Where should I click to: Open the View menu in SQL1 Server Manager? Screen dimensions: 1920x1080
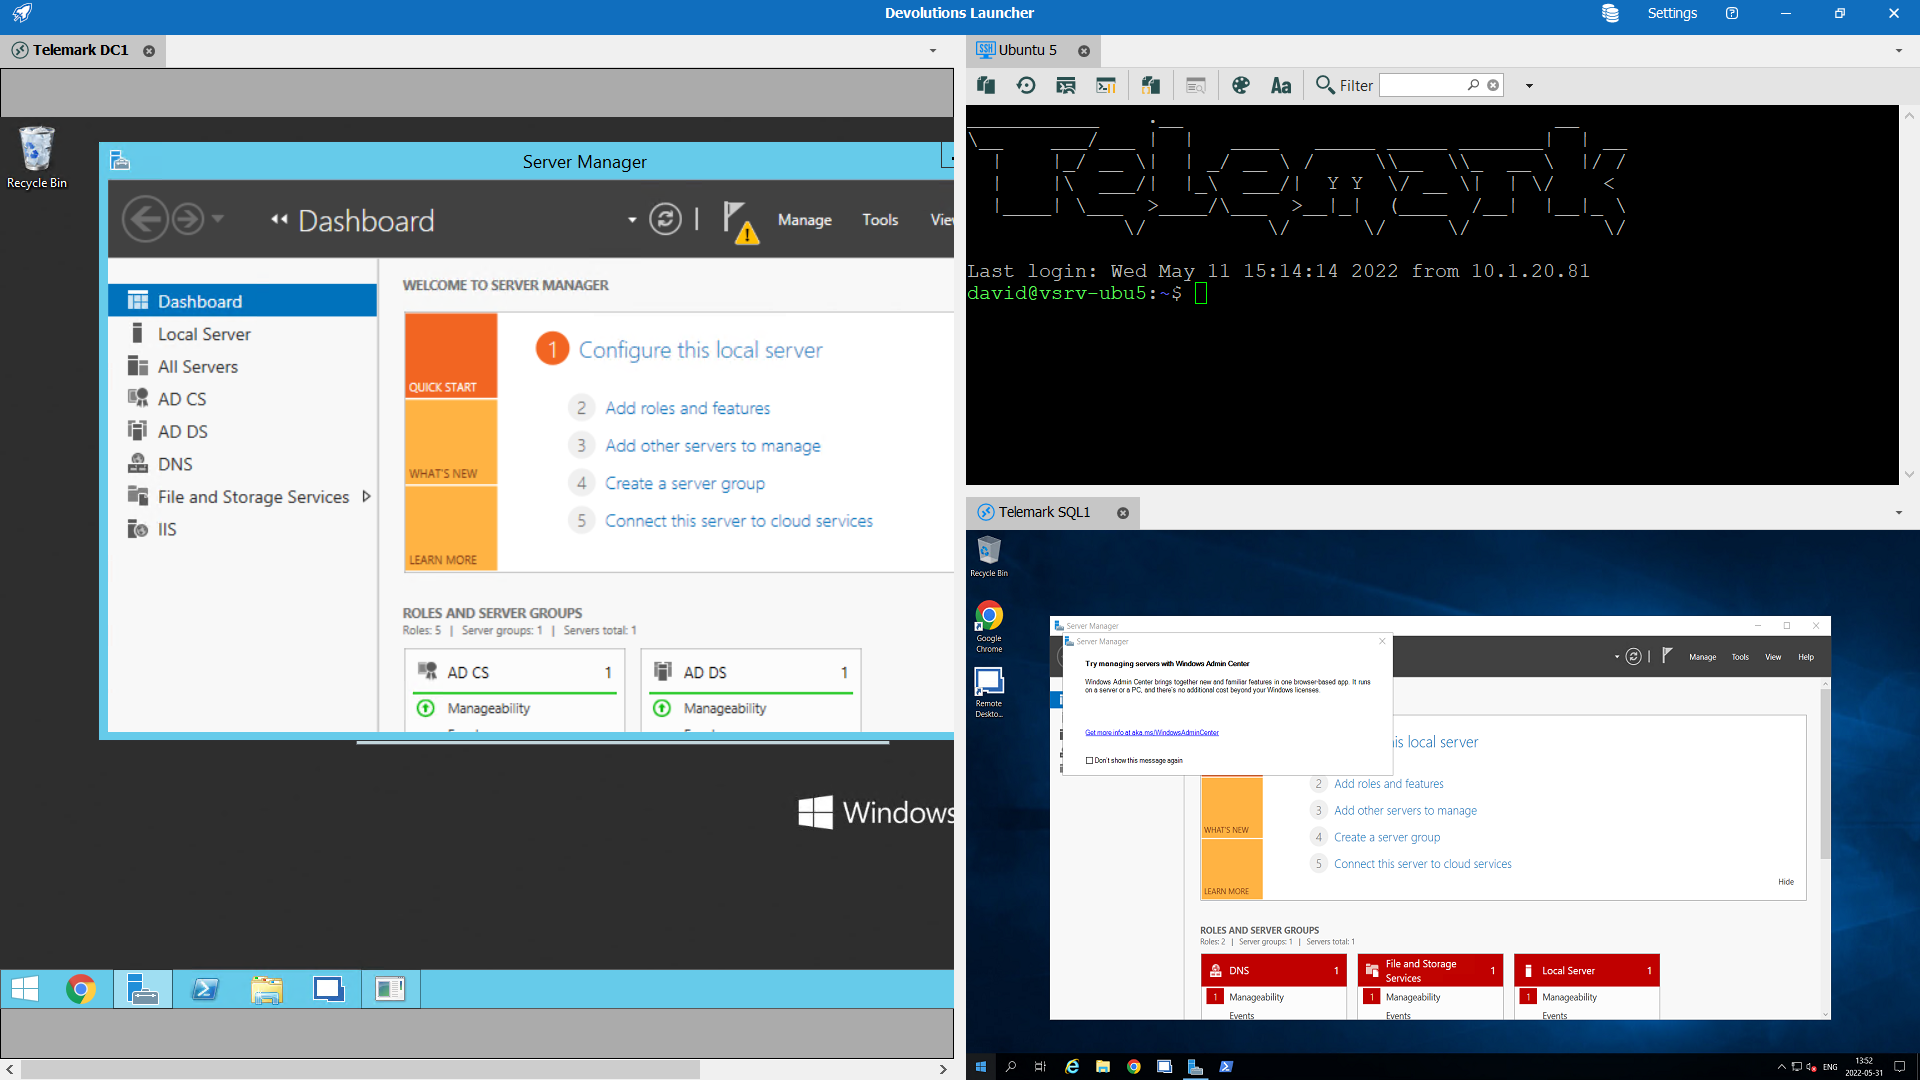(x=1773, y=657)
